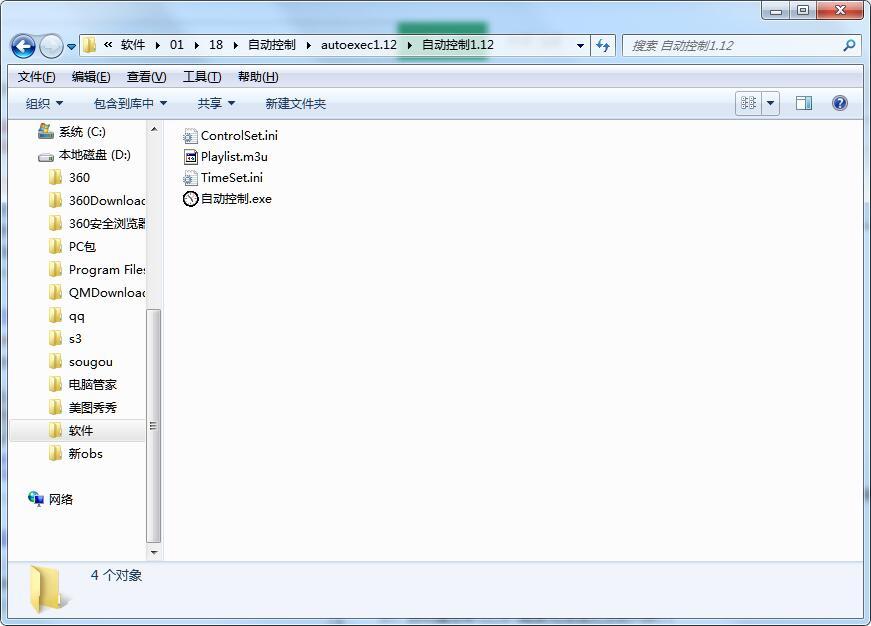Navigate to 01 breadcrumb segment

[177, 44]
